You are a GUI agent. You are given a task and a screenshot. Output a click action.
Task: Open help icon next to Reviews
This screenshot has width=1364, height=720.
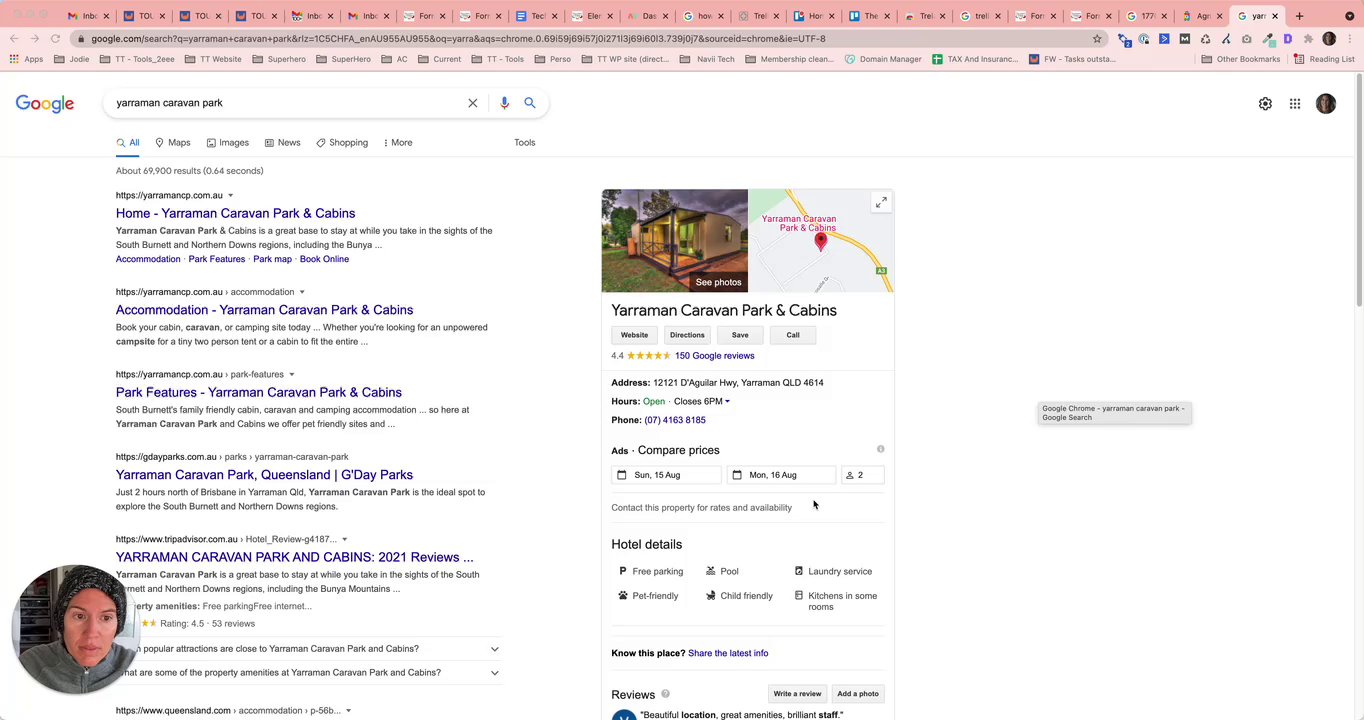pos(665,694)
